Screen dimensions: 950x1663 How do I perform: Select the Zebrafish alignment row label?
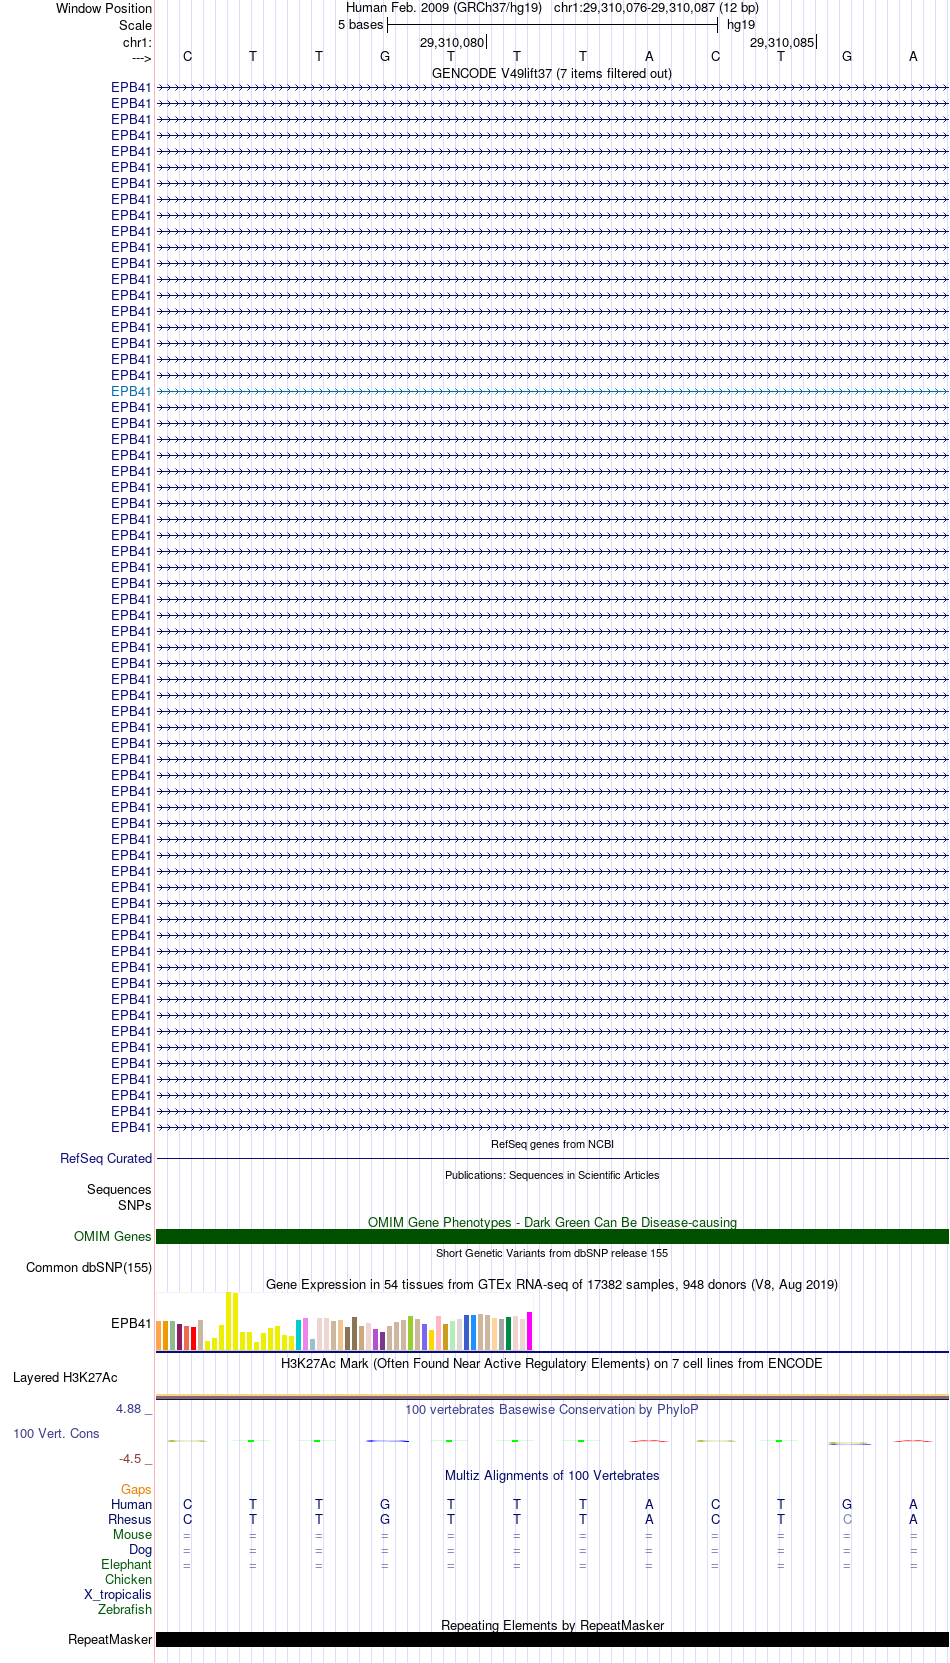pos(125,1609)
